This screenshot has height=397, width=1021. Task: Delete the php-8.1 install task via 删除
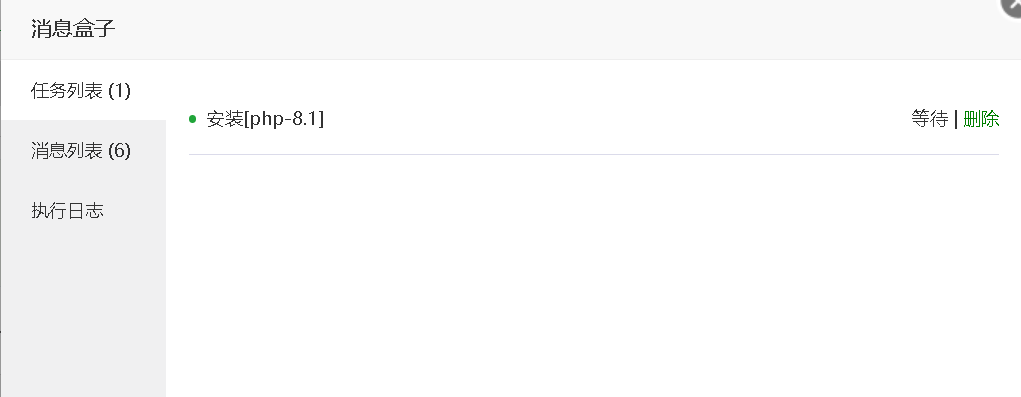pyautogui.click(x=981, y=119)
